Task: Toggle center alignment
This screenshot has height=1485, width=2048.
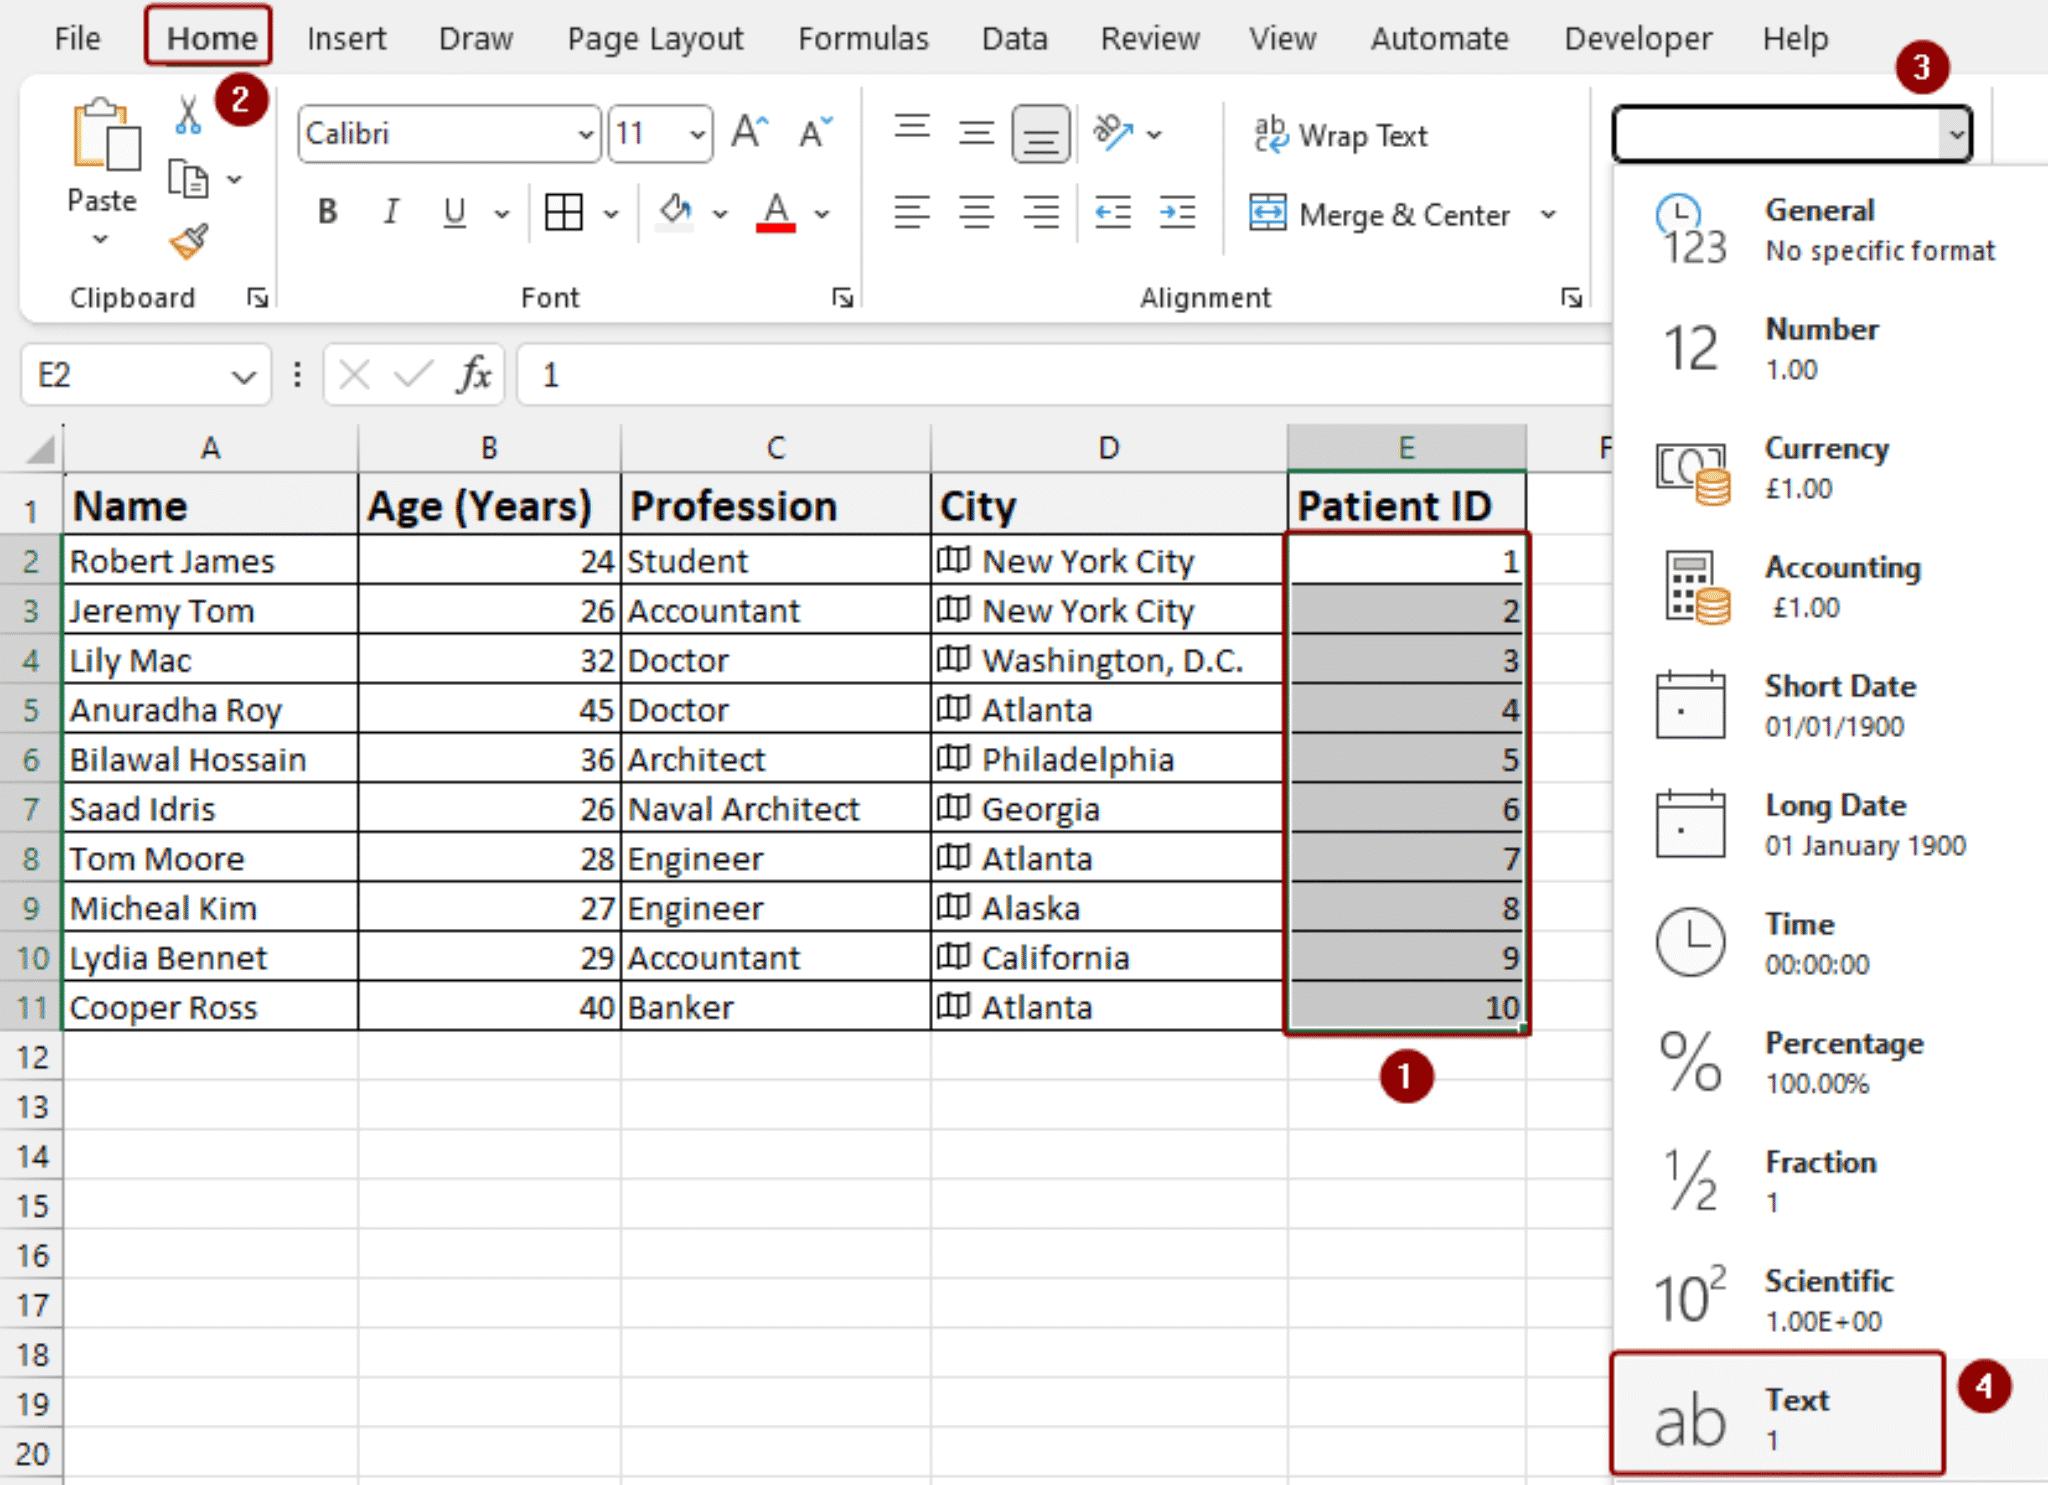Action: click(x=975, y=211)
